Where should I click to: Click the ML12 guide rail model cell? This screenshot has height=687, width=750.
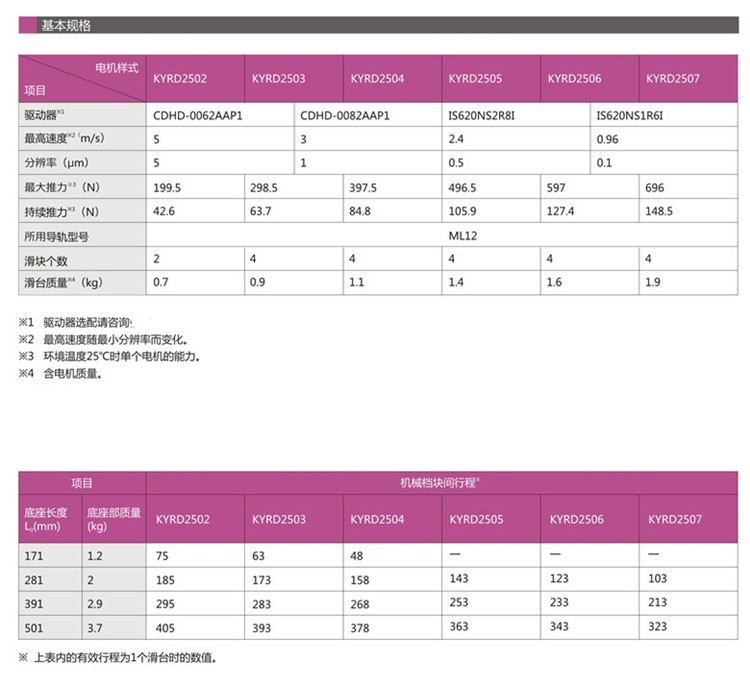[x=463, y=236]
